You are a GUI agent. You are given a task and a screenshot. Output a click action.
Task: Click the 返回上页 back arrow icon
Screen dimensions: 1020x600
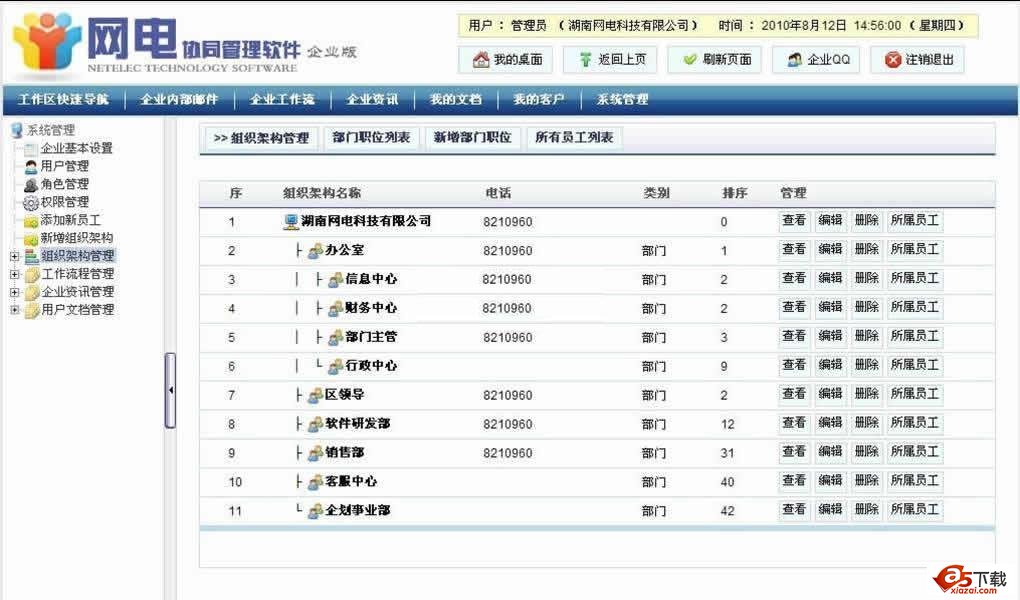[585, 60]
